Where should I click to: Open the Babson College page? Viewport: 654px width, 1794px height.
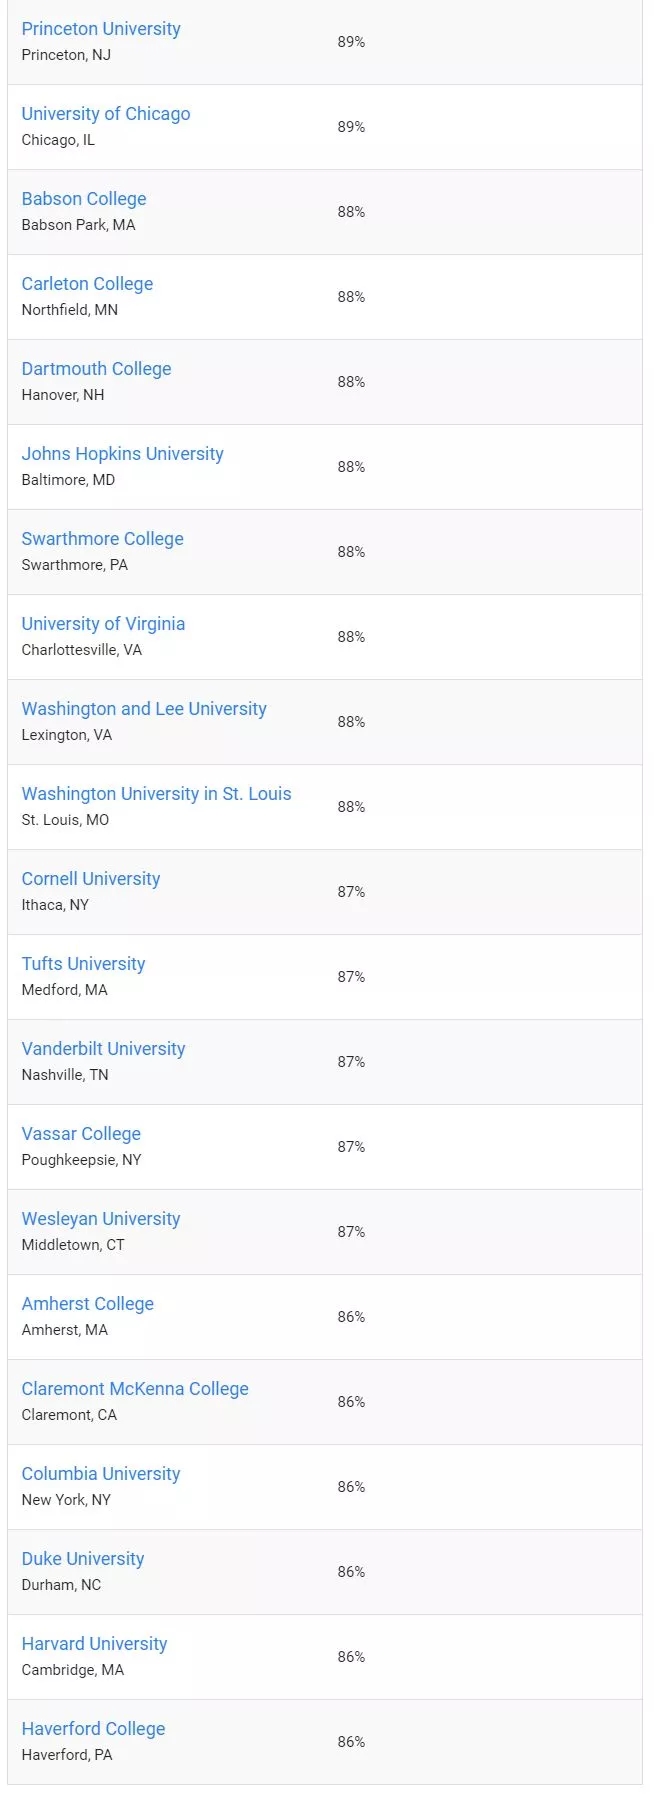84,199
